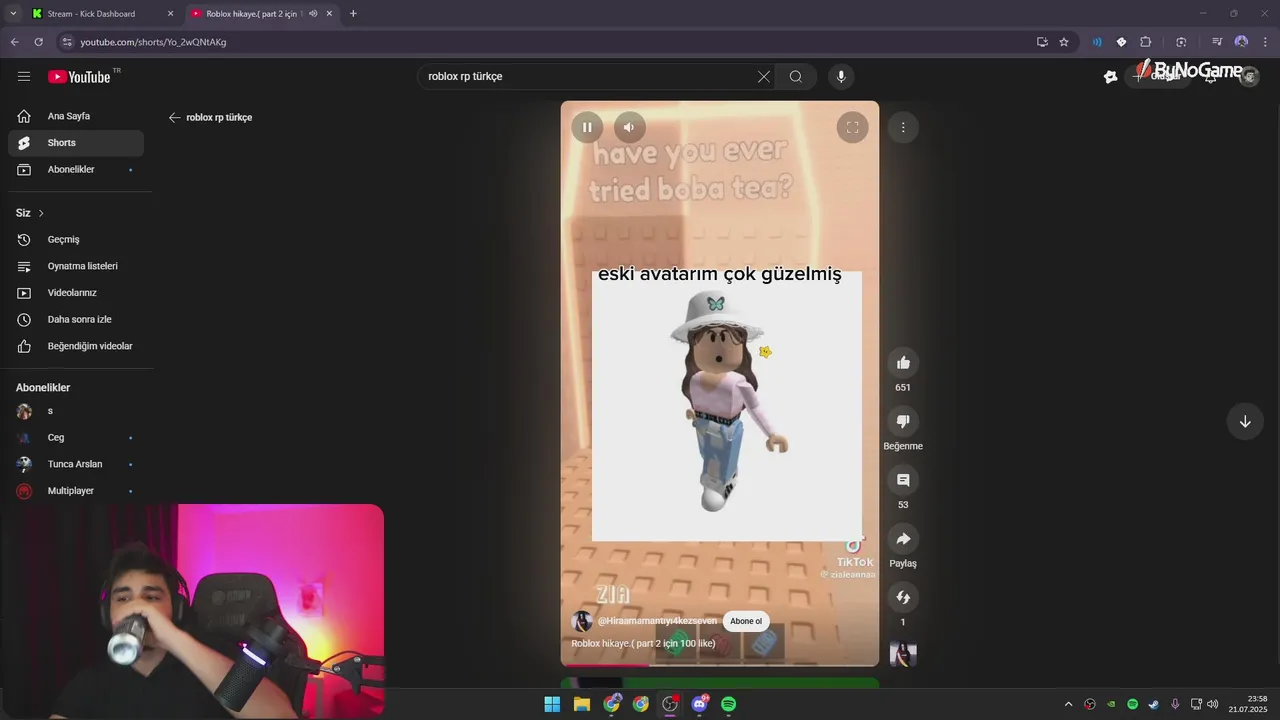Image resolution: width=1280 pixels, height=720 pixels.
Task: Open a new browser tab
Action: (x=353, y=14)
